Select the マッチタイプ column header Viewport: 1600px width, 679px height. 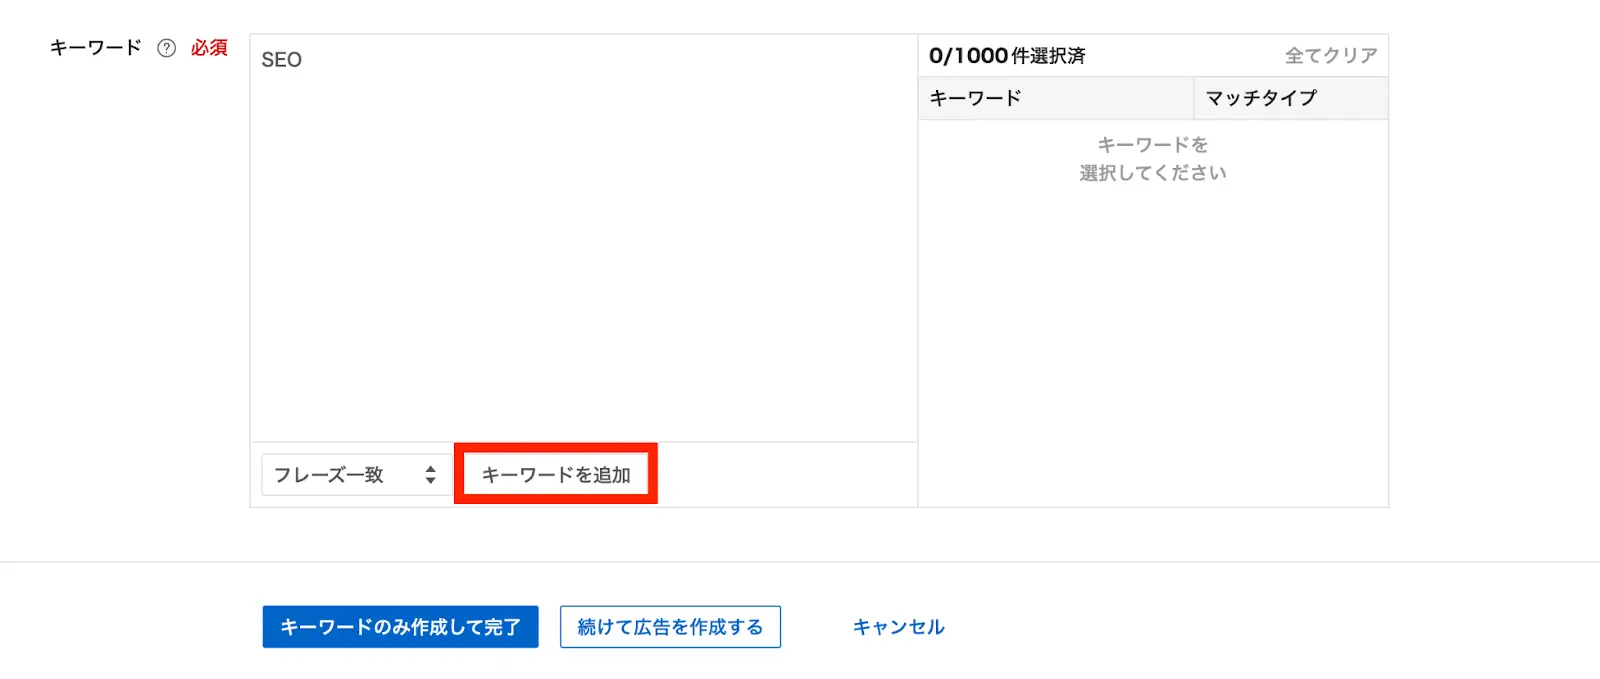[1261, 98]
